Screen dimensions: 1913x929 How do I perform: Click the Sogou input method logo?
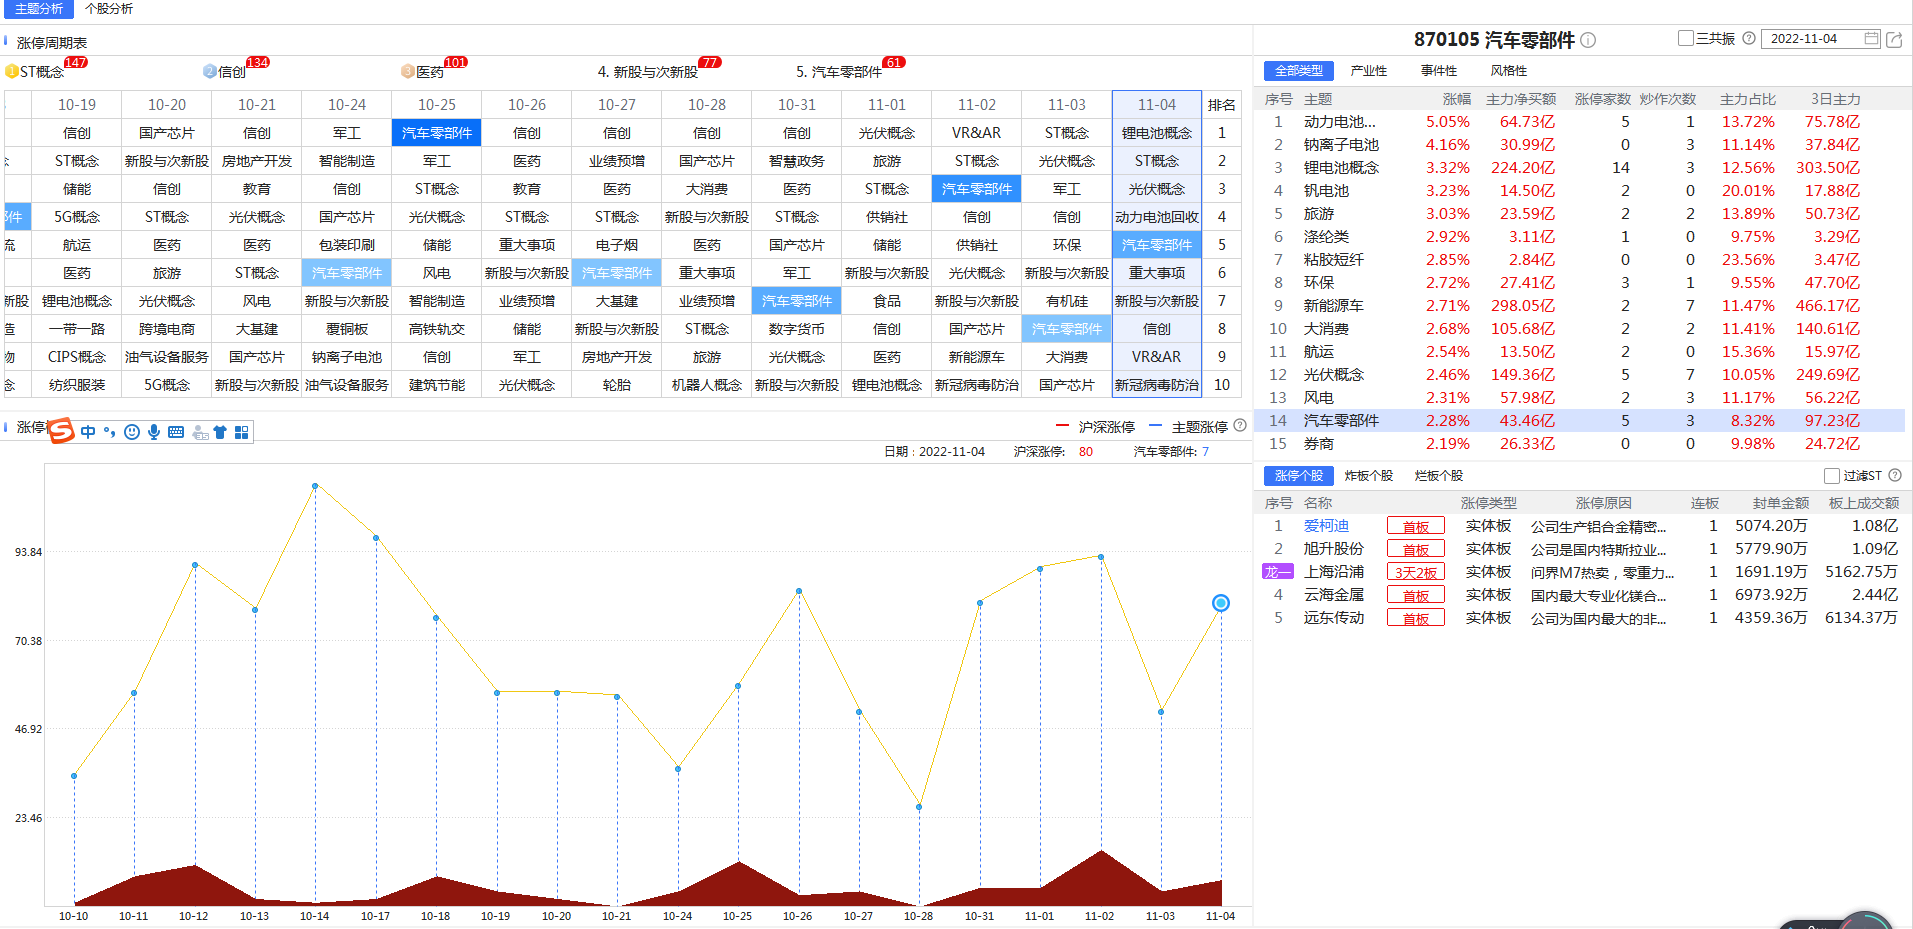[62, 431]
